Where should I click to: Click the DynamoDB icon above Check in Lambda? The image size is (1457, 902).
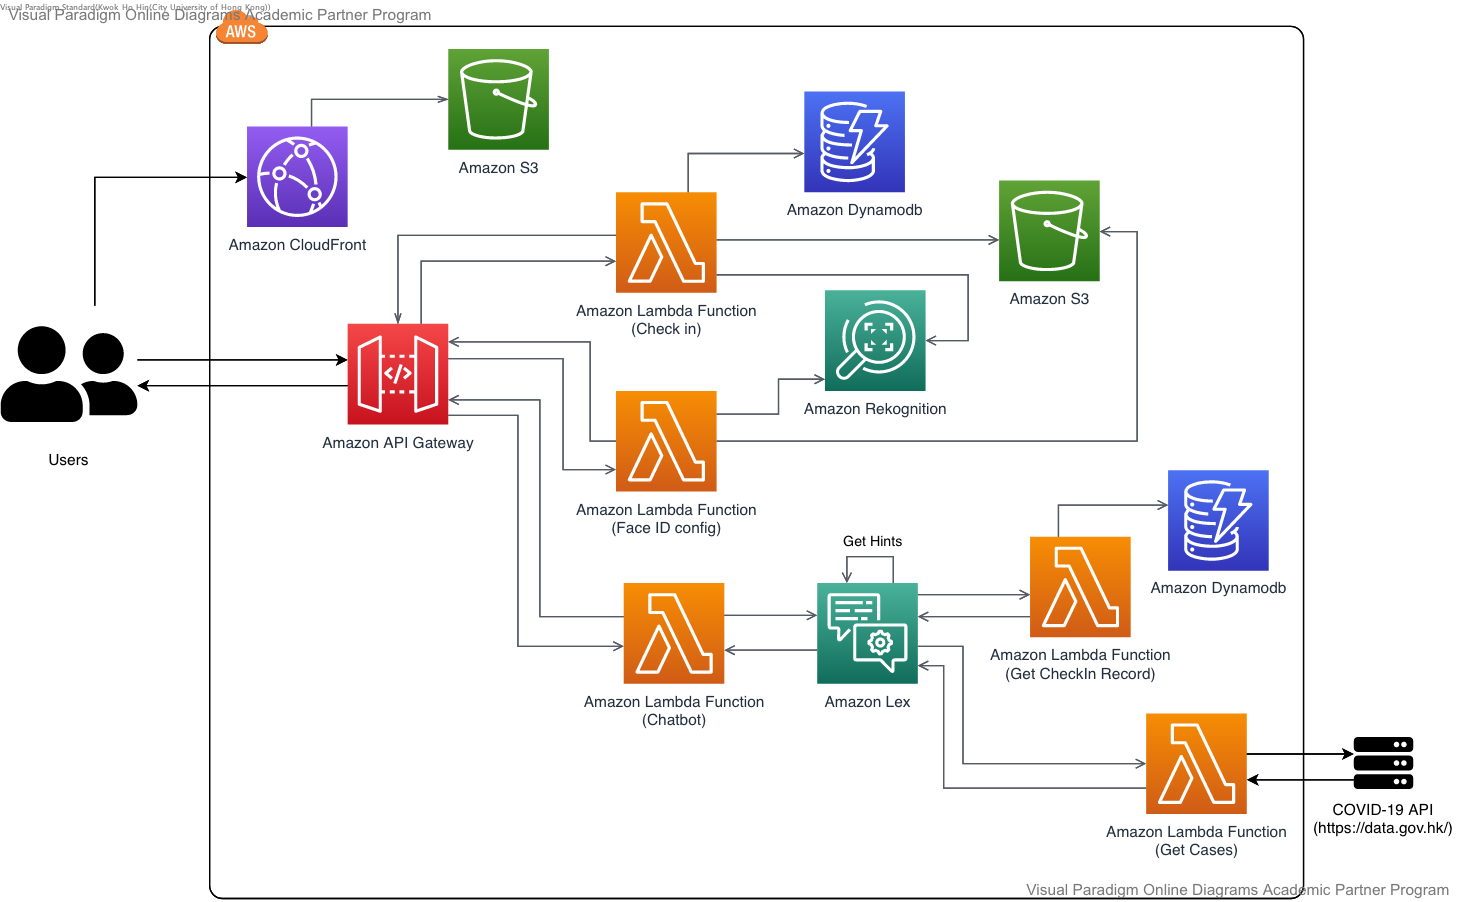point(854,142)
